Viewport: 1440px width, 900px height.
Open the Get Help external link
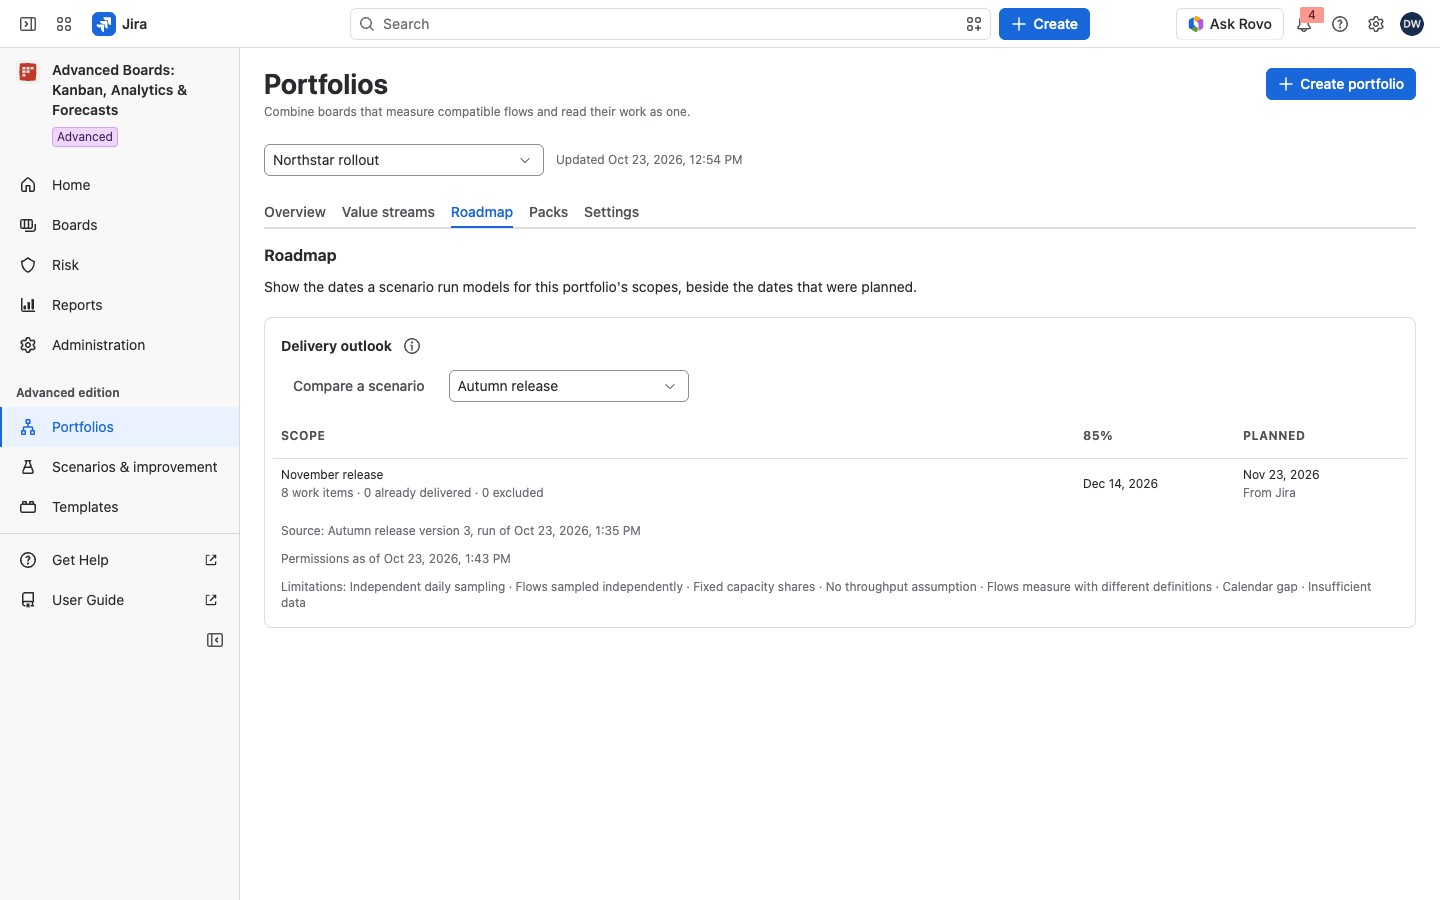point(120,560)
